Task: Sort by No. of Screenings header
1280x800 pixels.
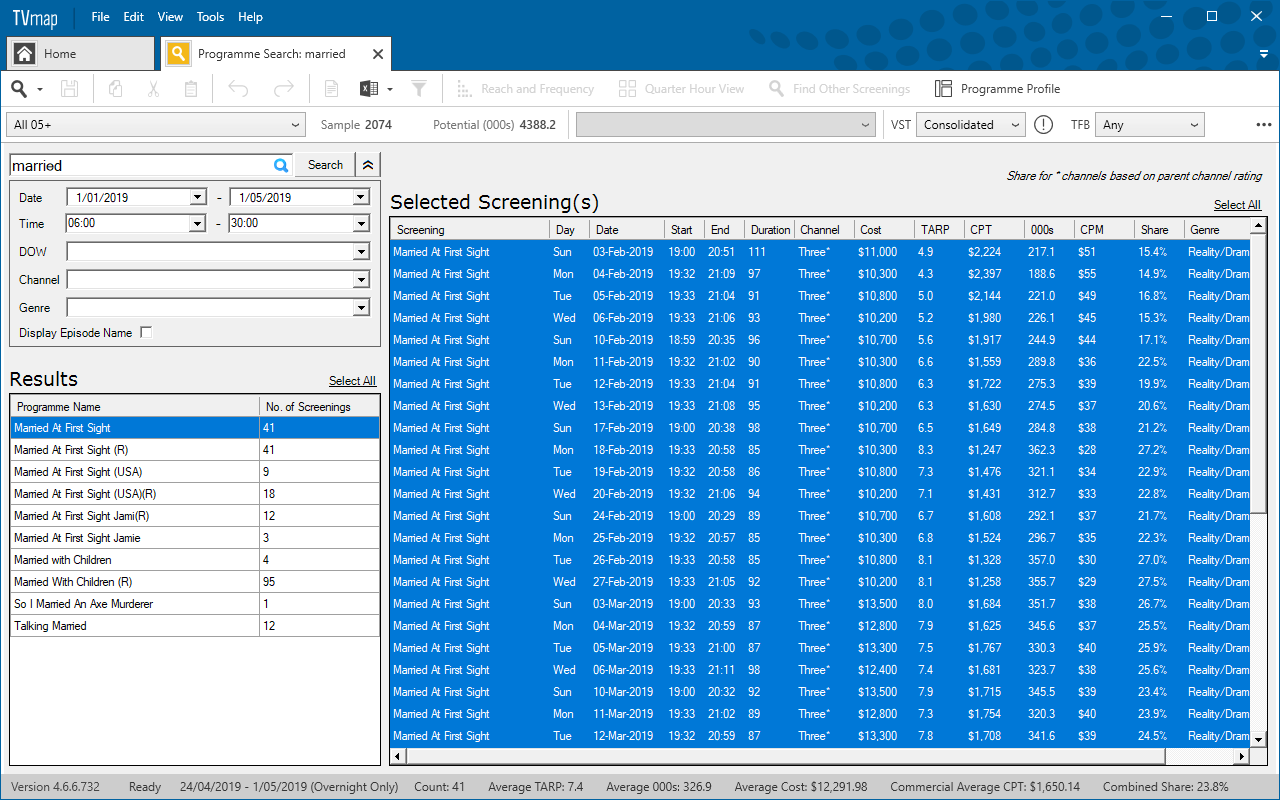Action: [319, 407]
